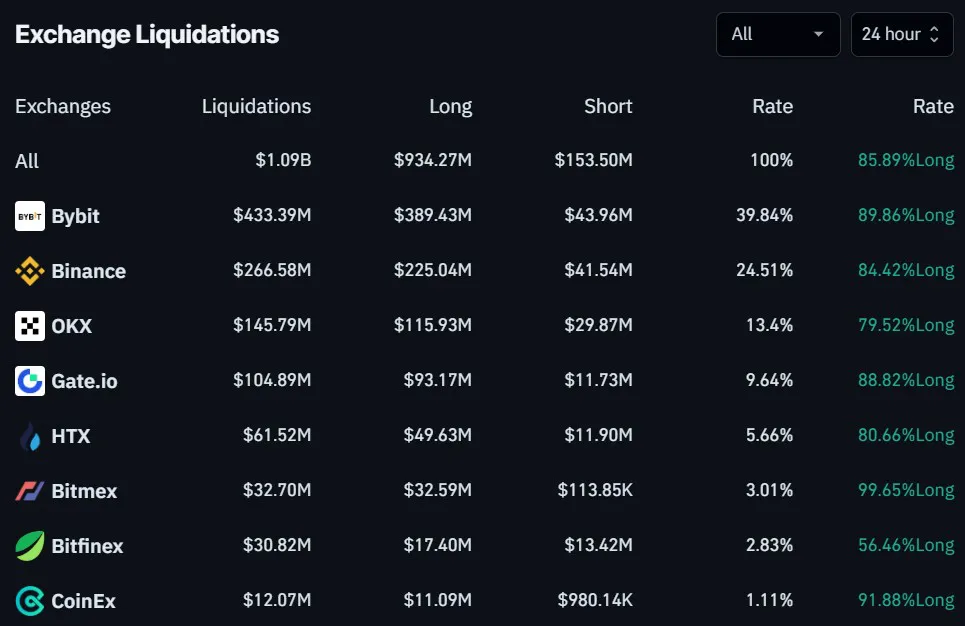The width and height of the screenshot is (965, 626).
Task: Click the Binance logo icon
Action: [x=30, y=271]
